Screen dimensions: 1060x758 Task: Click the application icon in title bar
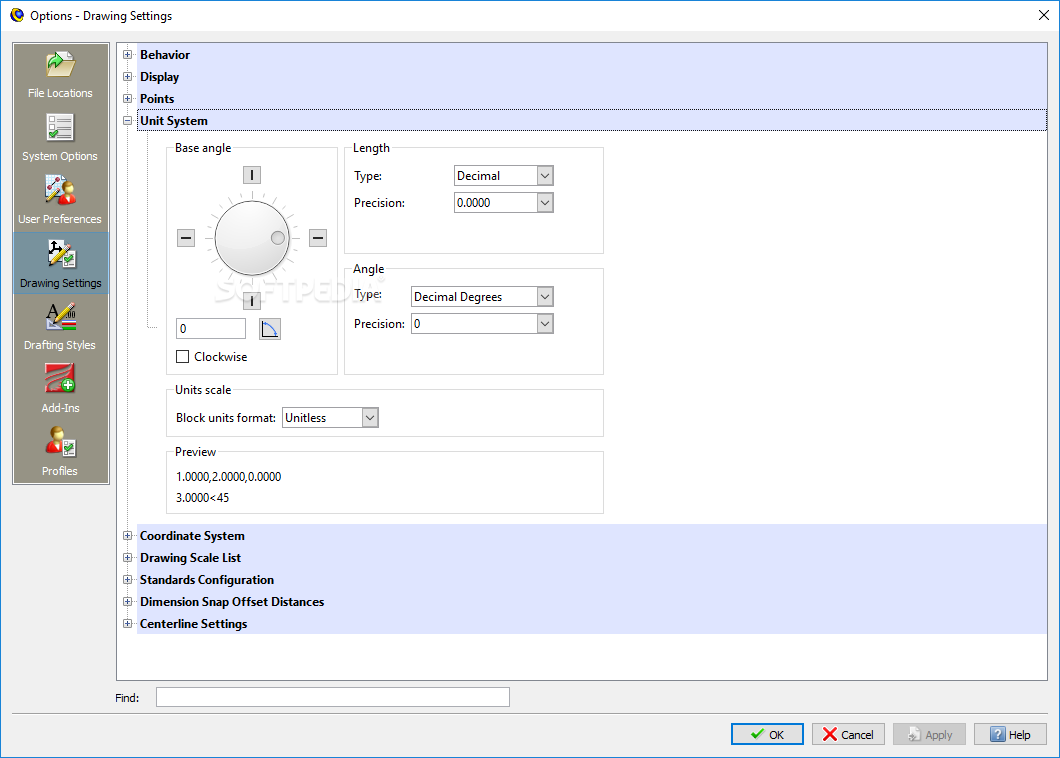(17, 16)
